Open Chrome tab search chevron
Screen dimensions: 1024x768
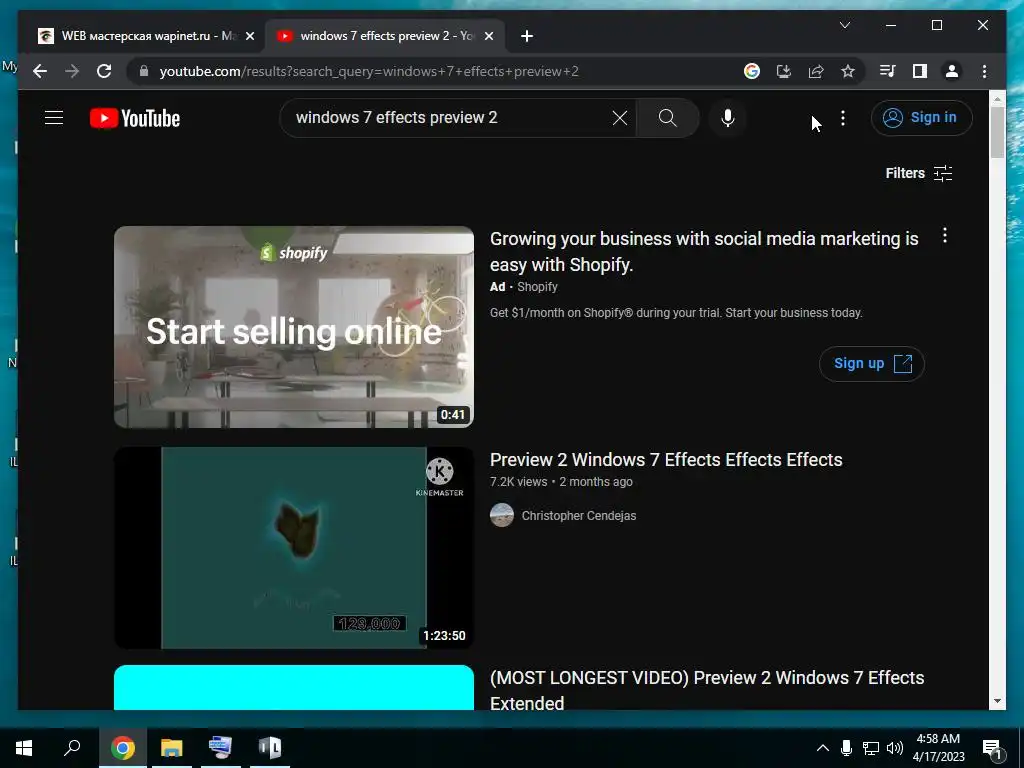[844, 25]
